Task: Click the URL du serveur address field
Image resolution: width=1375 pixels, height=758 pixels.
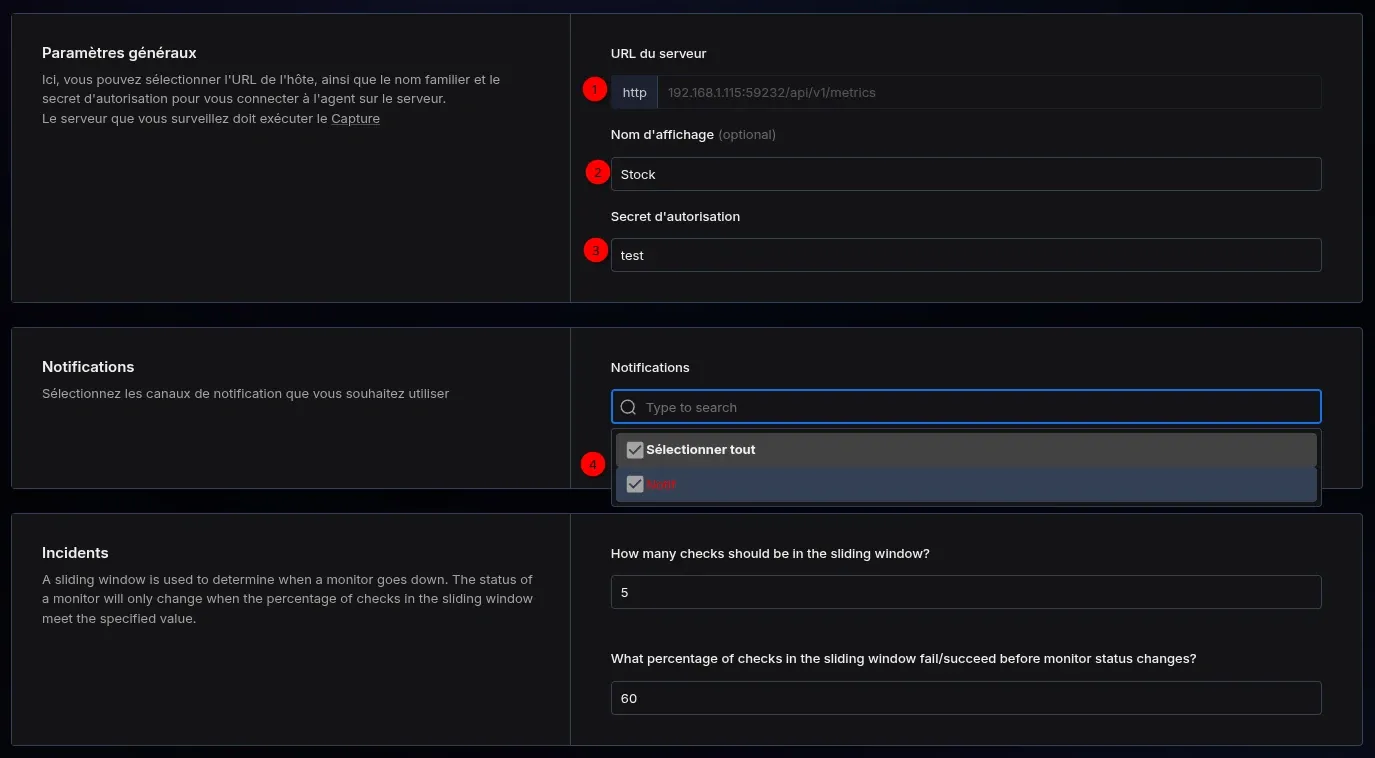Action: point(988,93)
